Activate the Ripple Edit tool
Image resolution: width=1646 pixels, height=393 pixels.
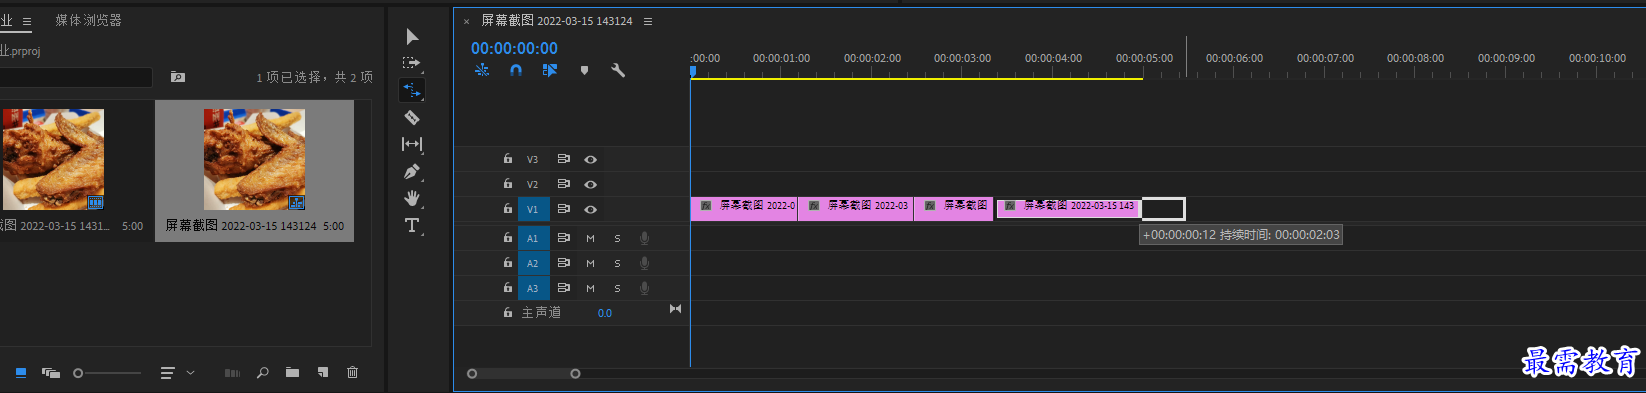click(x=412, y=90)
